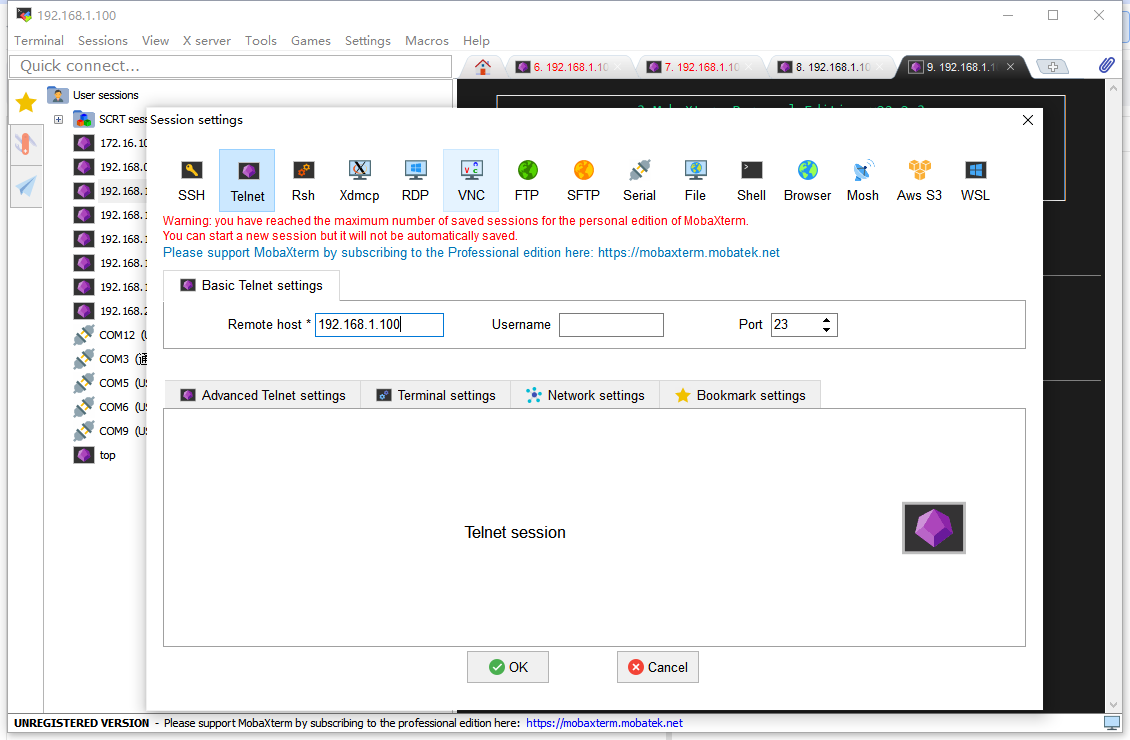Open the Terminal menu
This screenshot has height=740, width=1130.
click(39, 40)
